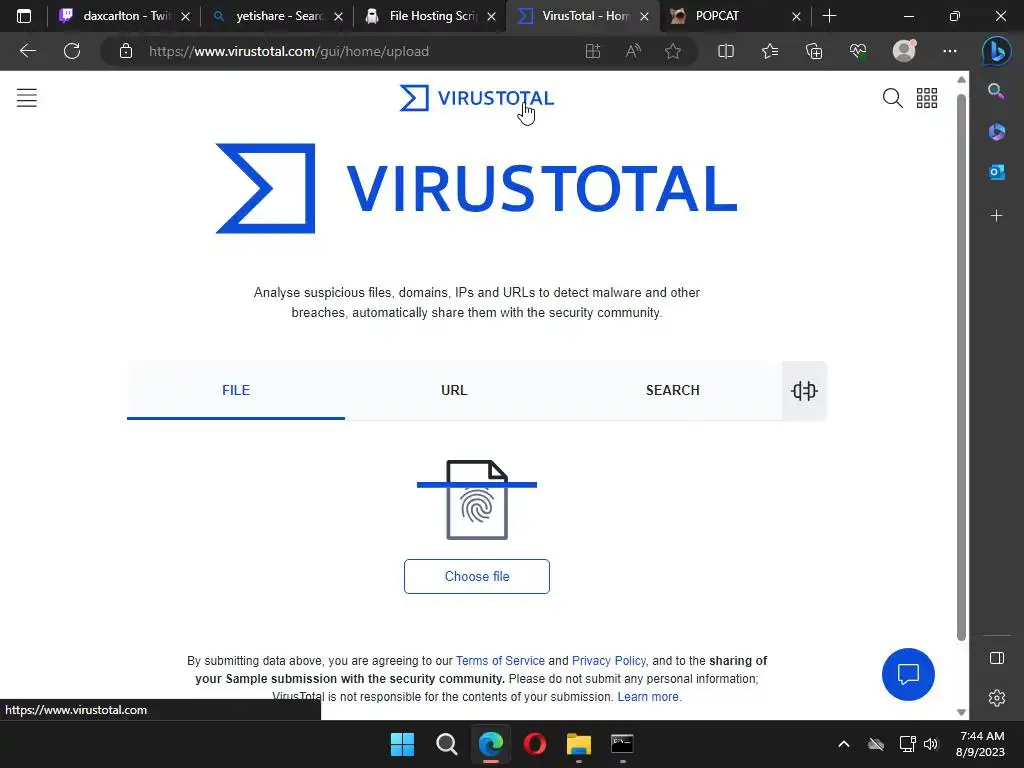Close the POPCAT browser tab
This screenshot has width=1024, height=768.
coord(796,17)
